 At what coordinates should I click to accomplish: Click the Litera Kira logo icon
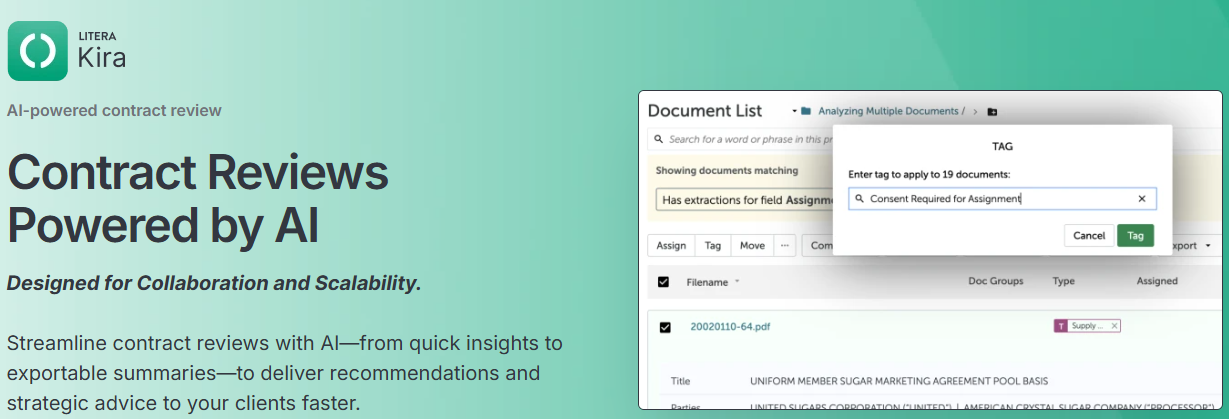(38, 51)
